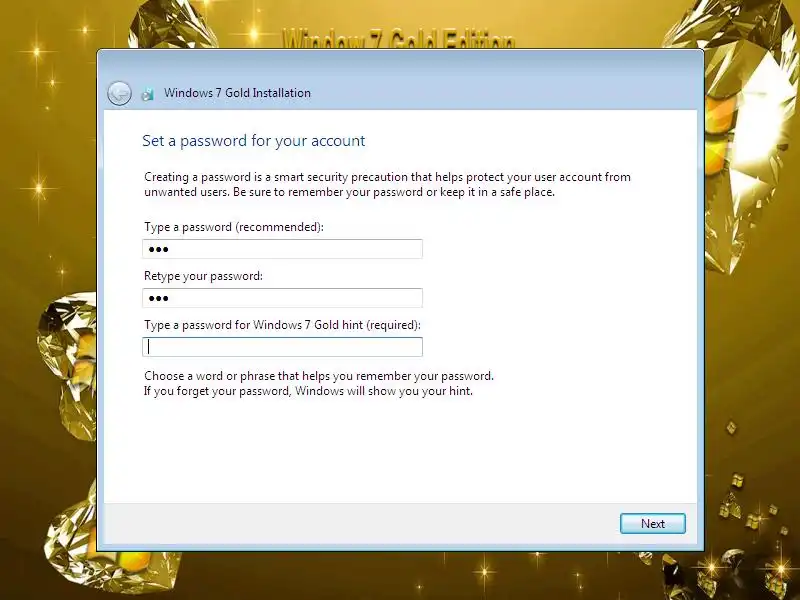800x600 pixels.
Task: Click the 'Retype your password:' label
Action: (203, 276)
